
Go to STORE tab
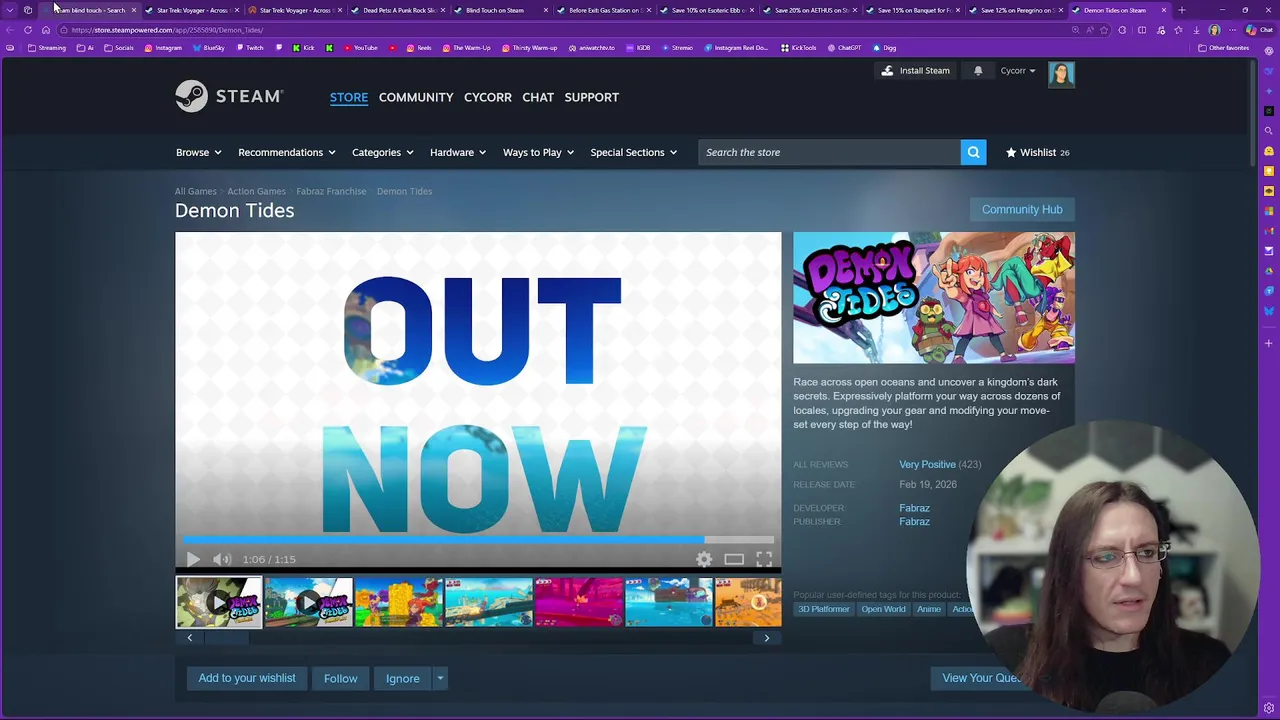coord(349,97)
